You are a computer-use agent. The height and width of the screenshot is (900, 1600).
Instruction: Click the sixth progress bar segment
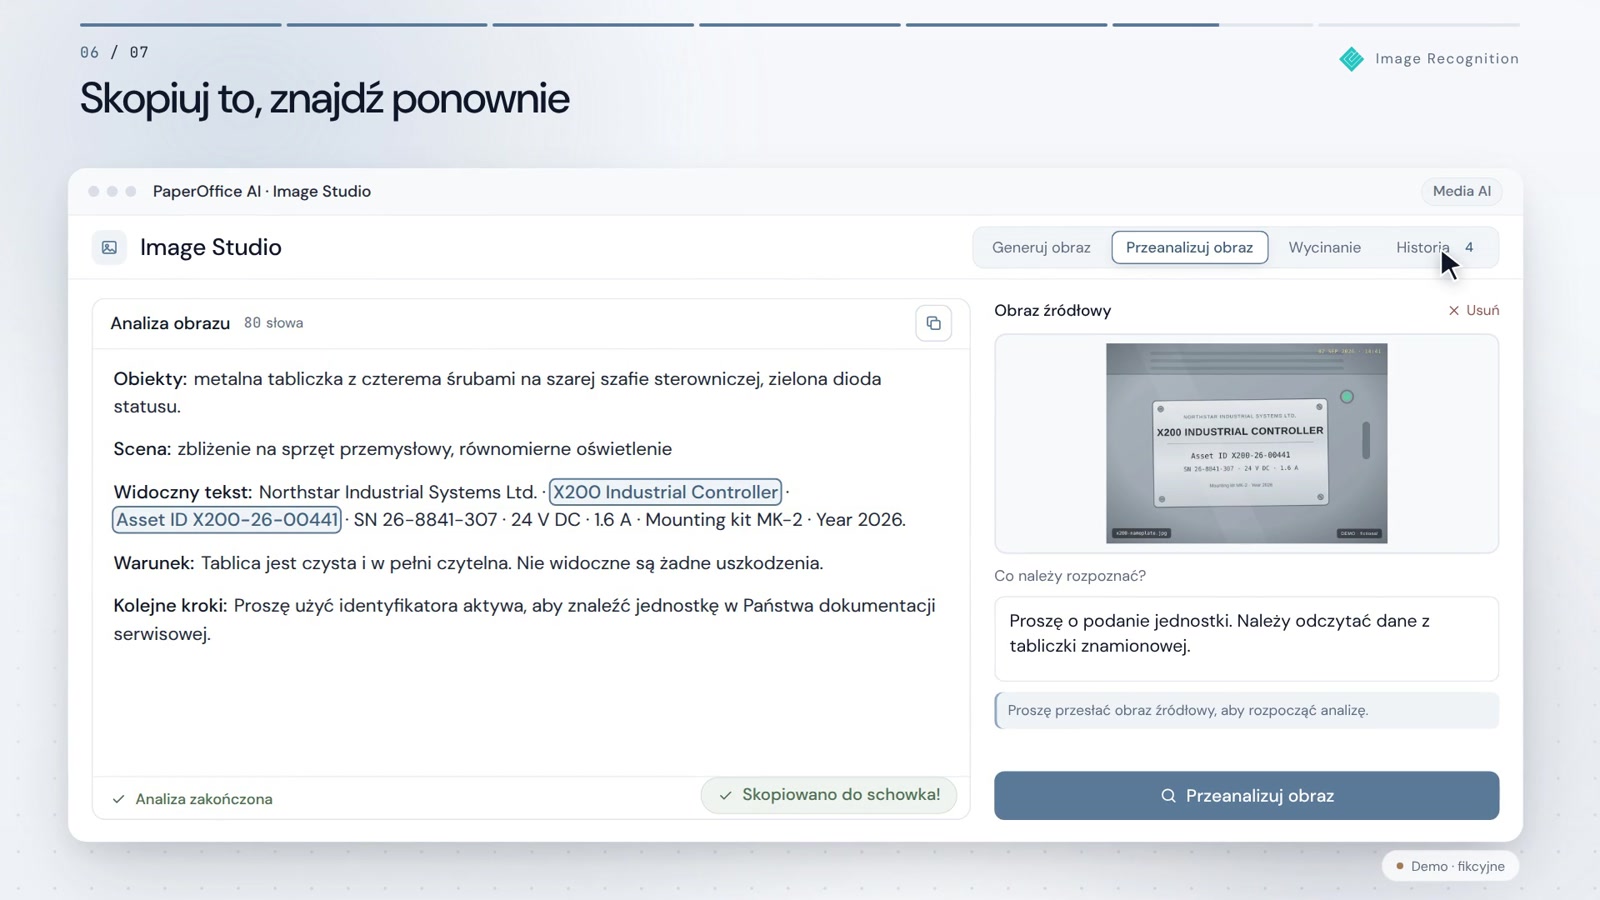click(x=1212, y=24)
